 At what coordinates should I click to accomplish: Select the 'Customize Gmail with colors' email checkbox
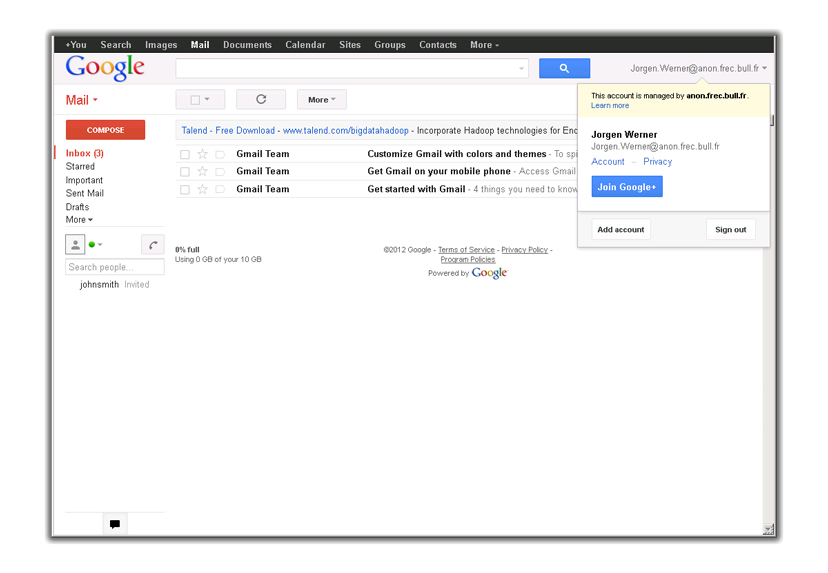[x=185, y=155]
